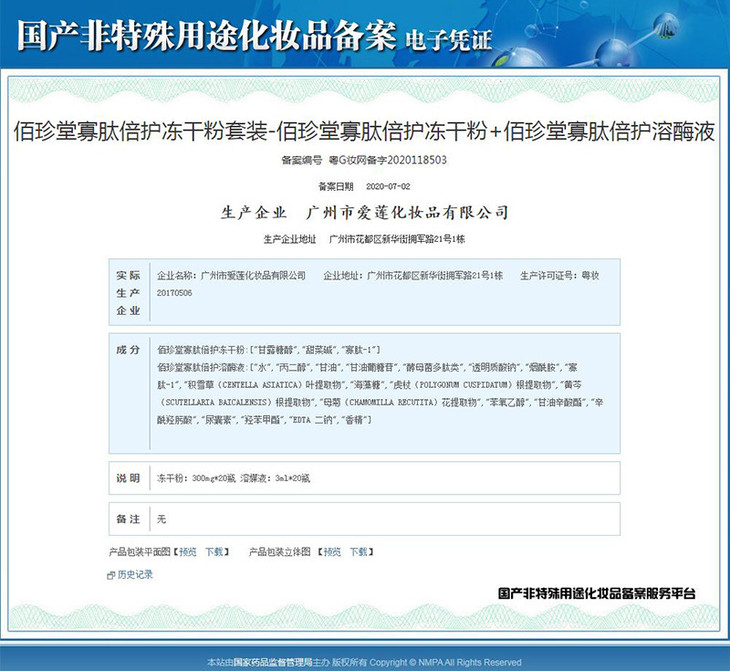Click the 产品包装立体图 label

pyautogui.click(x=280, y=552)
